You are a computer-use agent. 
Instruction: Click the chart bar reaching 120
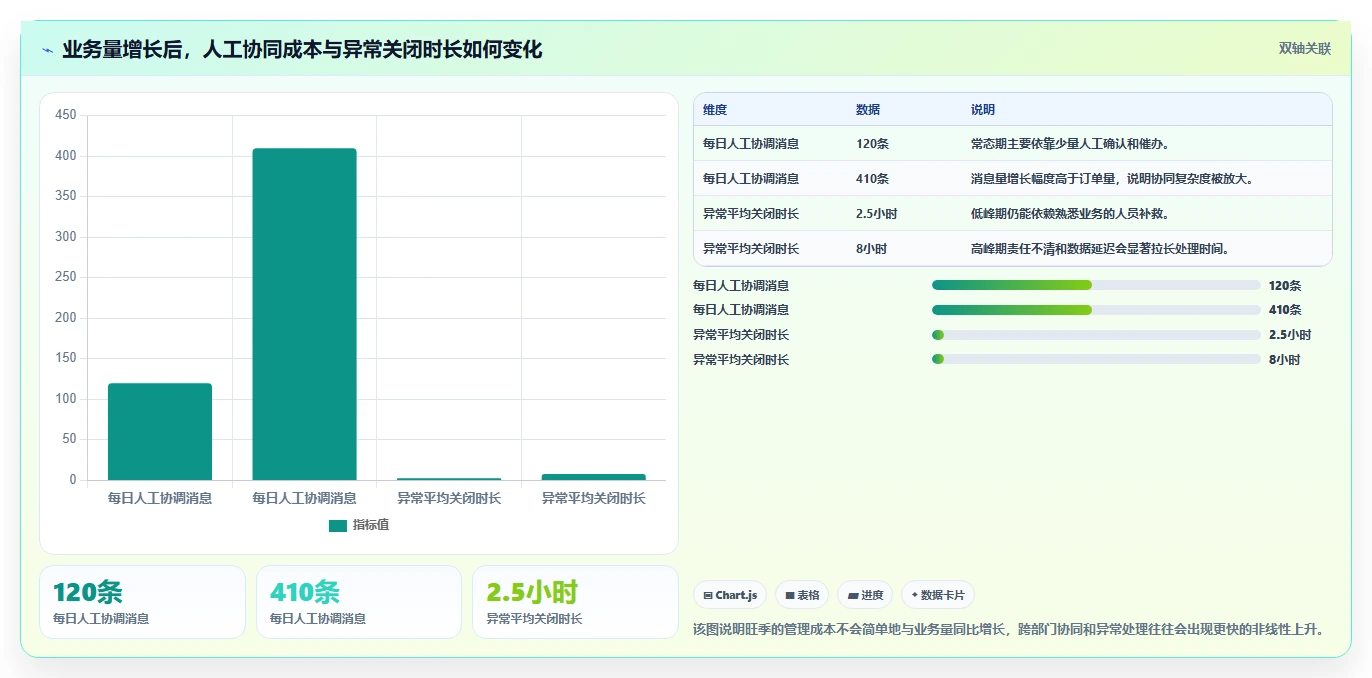pos(160,431)
